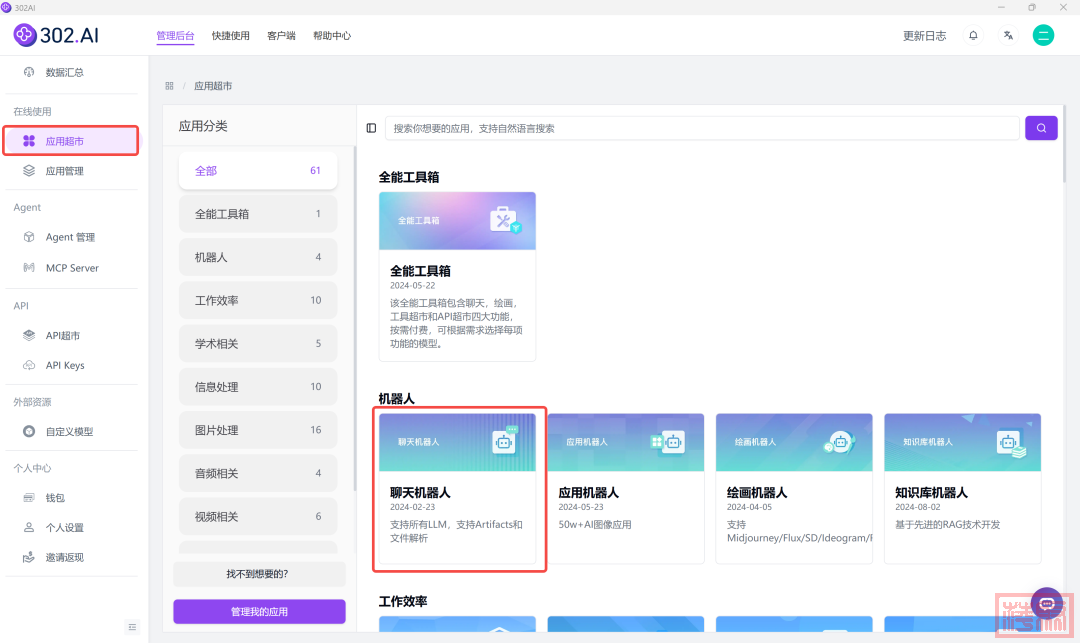
Task: Open 自定义模型 in sidebar
Action: 71,432
